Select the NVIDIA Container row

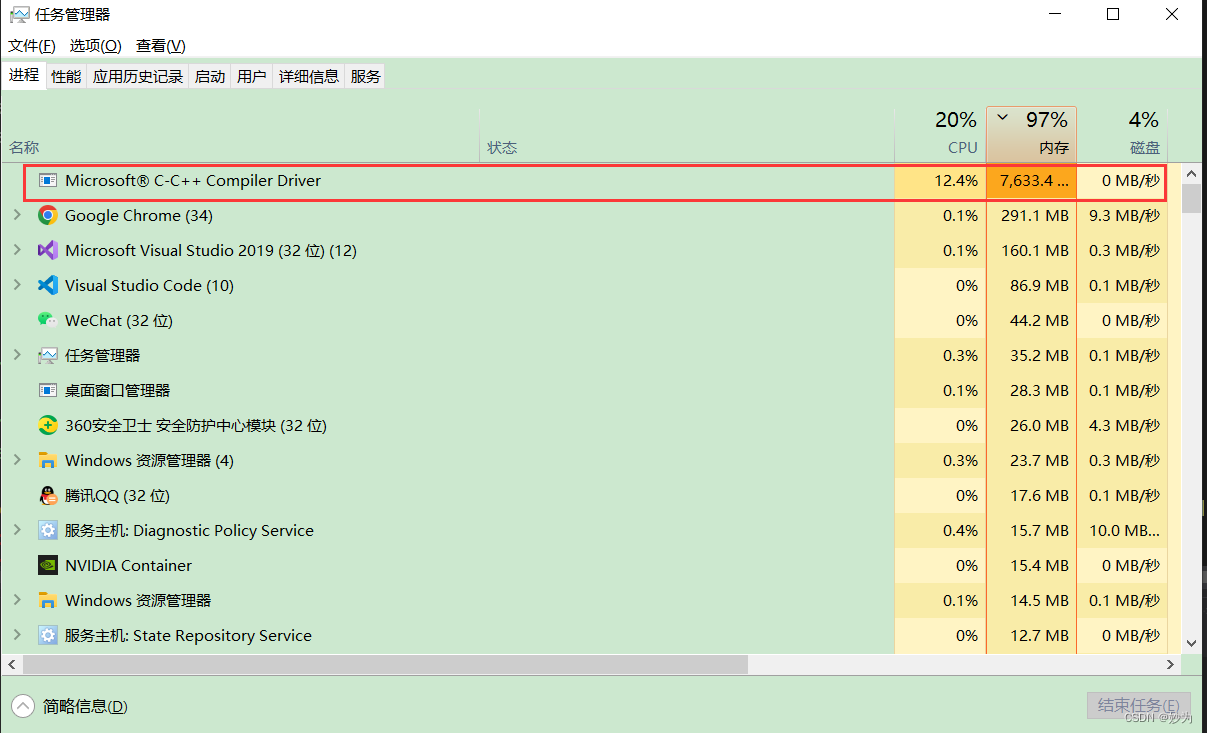(584, 565)
